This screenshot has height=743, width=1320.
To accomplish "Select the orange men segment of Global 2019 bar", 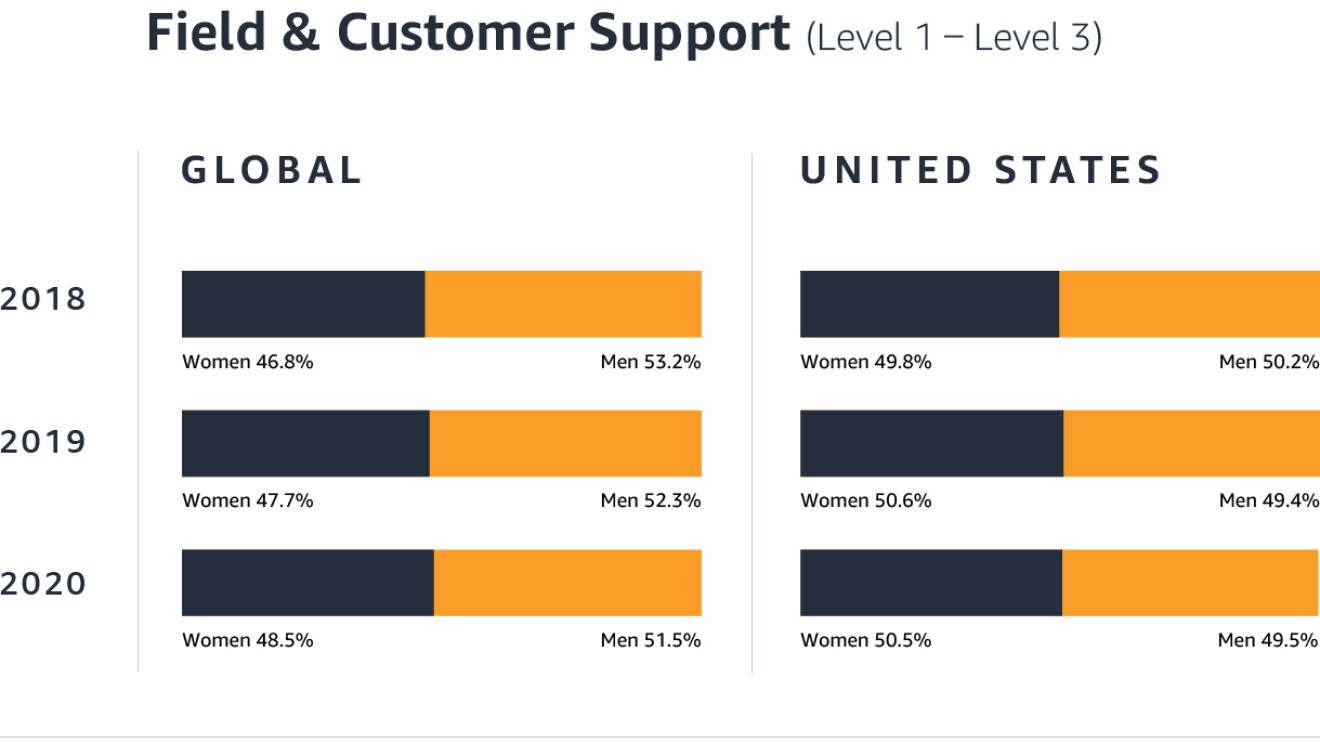I will coord(565,443).
